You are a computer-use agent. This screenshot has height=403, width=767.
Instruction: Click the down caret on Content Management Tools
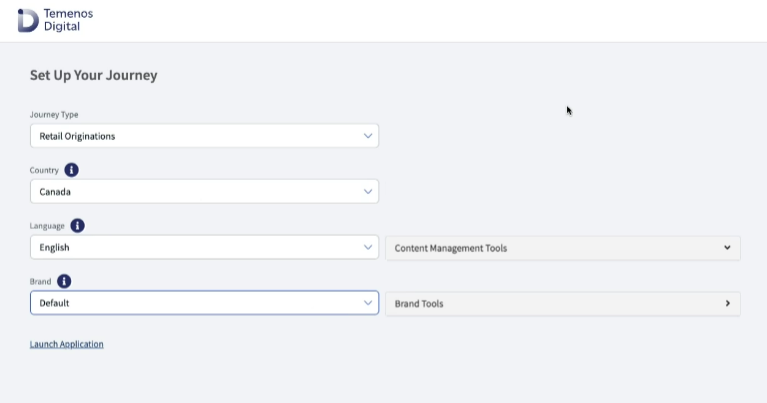727,248
